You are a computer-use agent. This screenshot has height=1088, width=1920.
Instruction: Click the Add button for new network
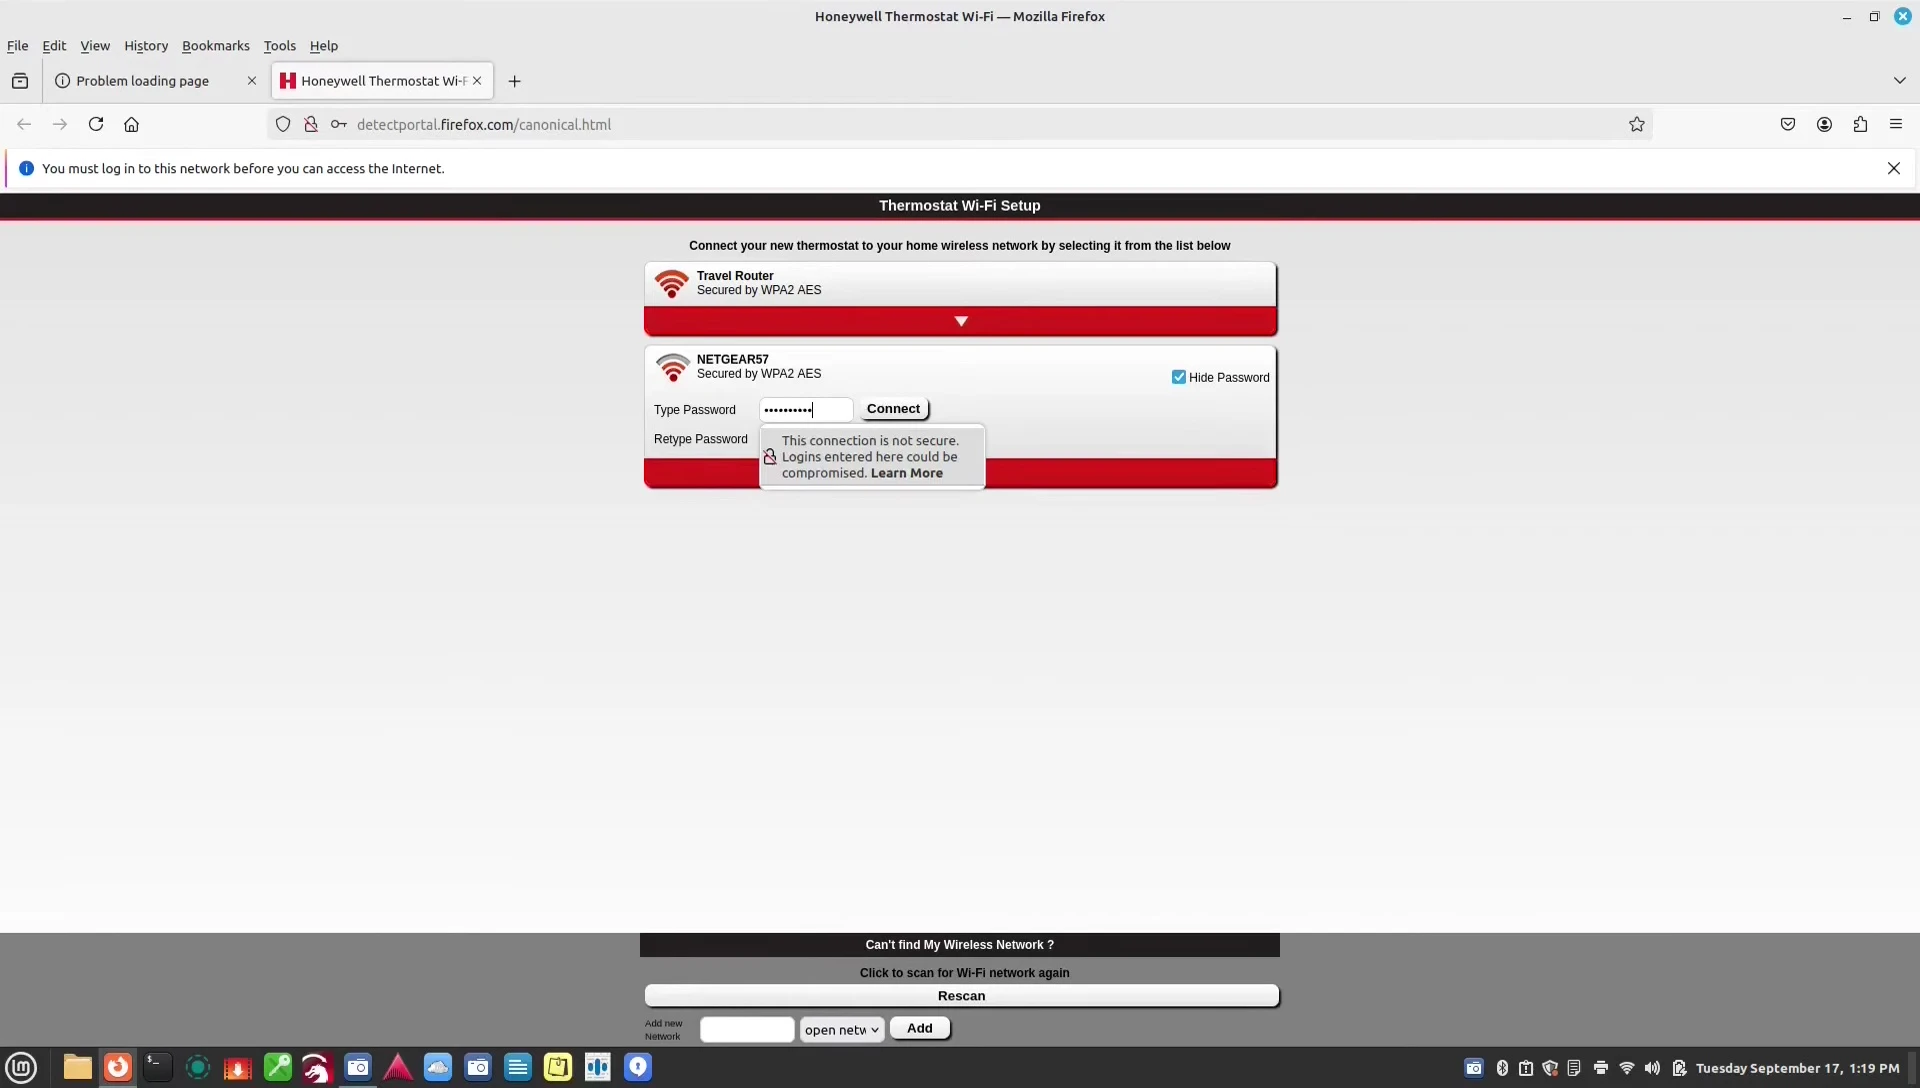coord(920,1028)
